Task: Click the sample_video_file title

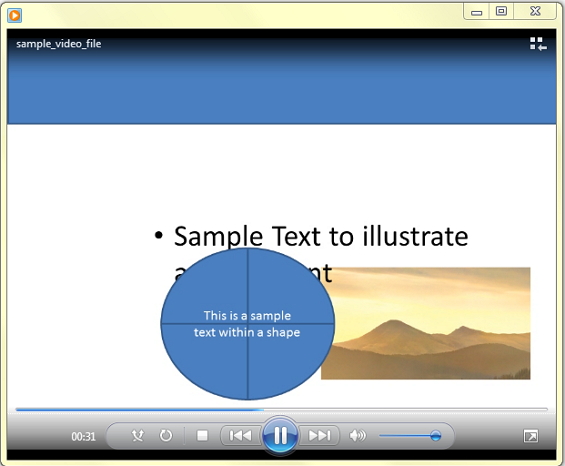Action: (x=58, y=44)
